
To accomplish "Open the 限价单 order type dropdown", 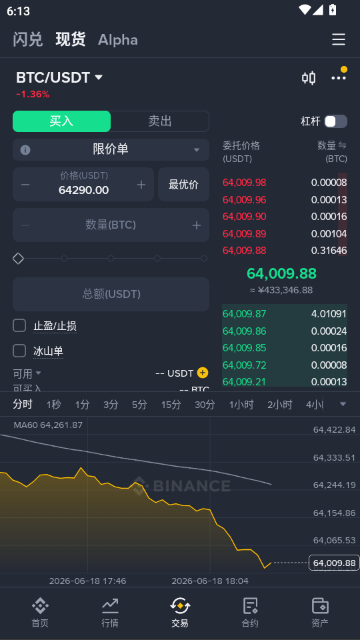I will tap(111, 150).
